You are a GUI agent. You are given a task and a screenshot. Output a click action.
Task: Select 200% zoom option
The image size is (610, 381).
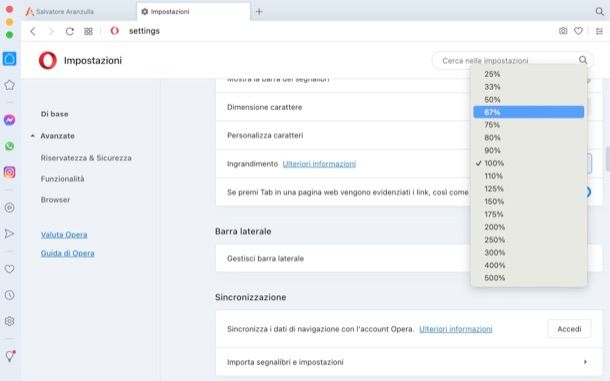[x=528, y=227]
